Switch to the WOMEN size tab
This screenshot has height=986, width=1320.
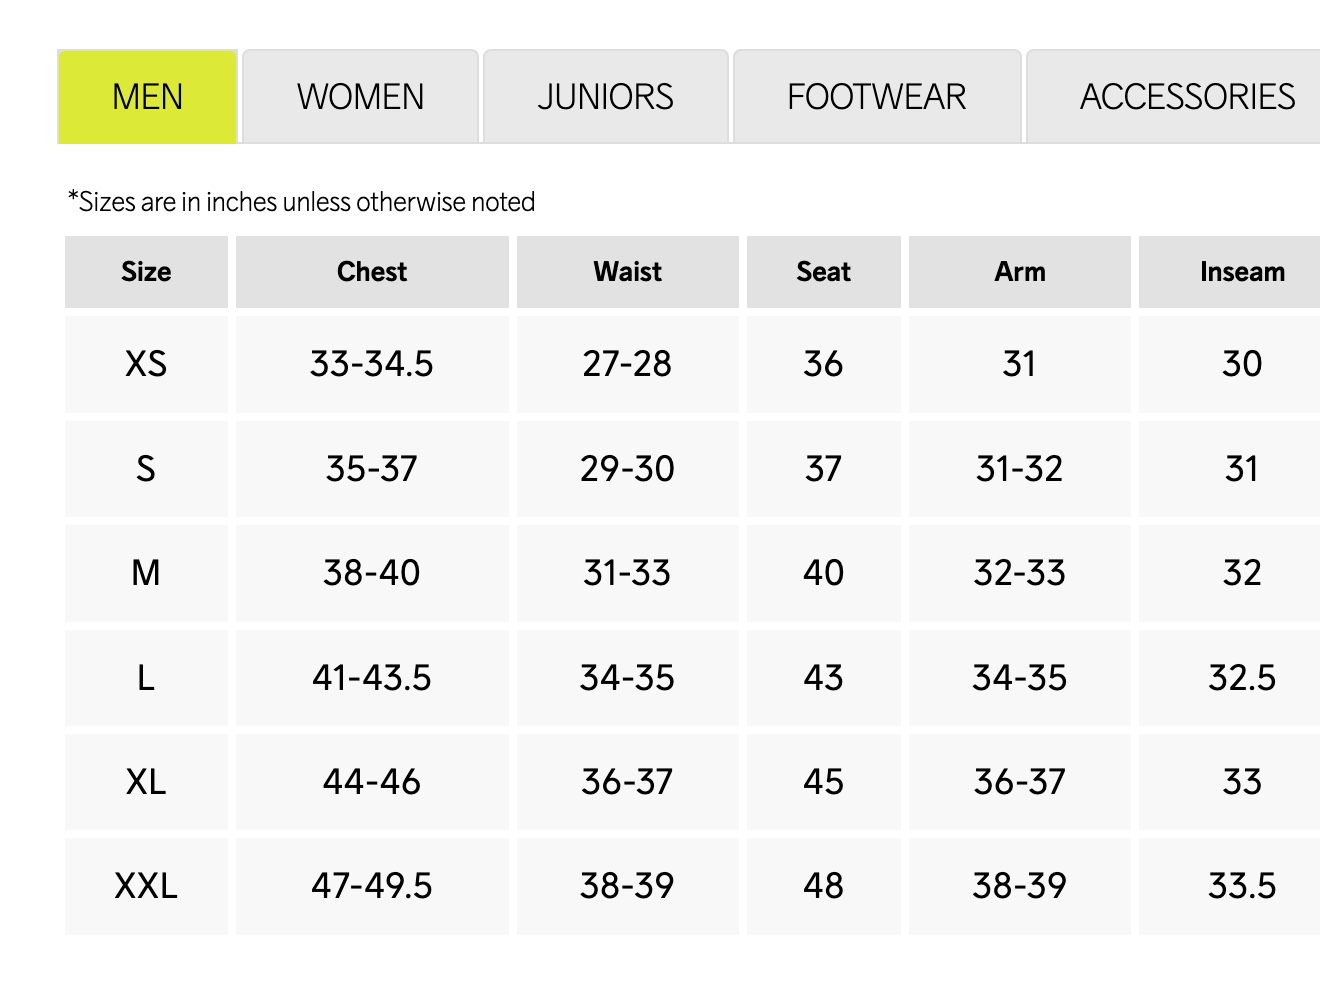click(360, 97)
